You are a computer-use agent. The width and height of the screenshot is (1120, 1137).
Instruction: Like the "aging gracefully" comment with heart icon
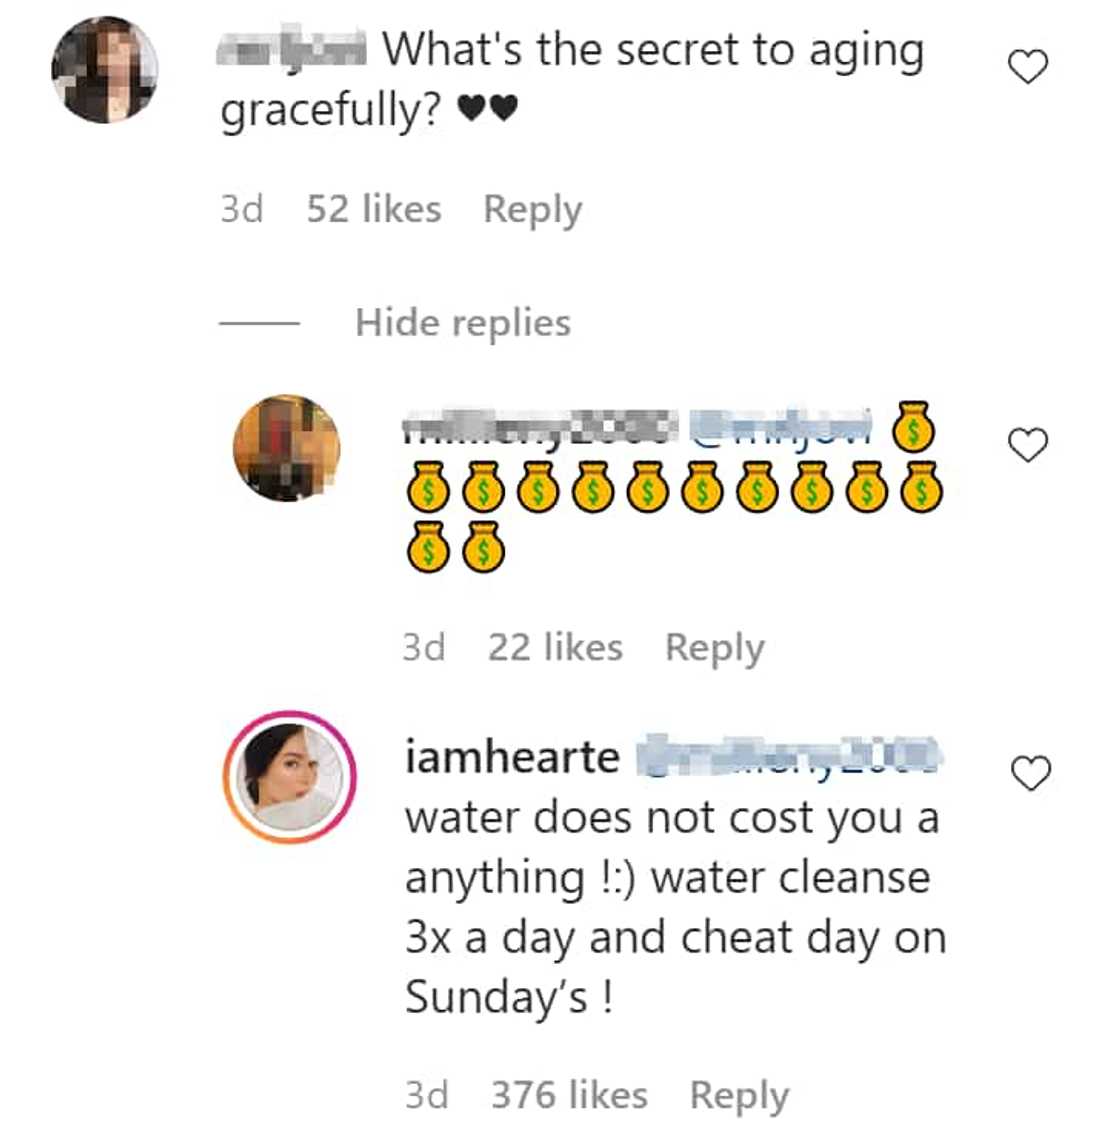pos(1027,67)
